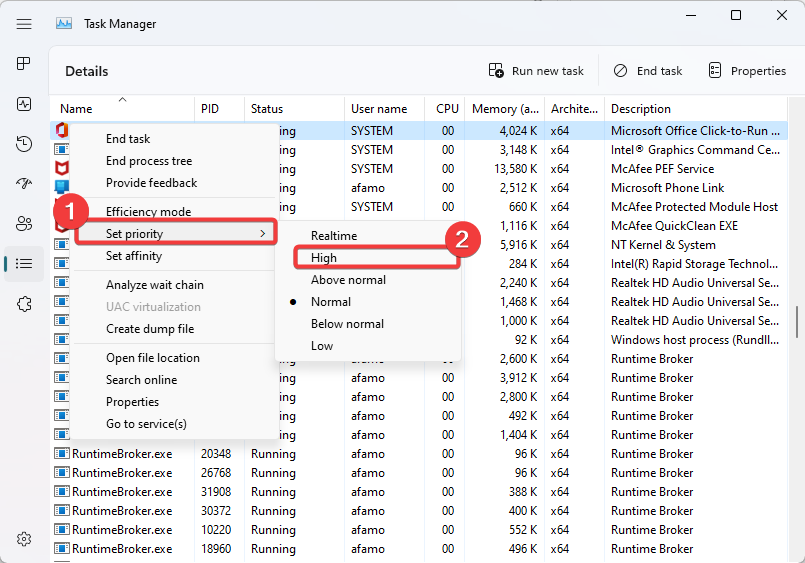This screenshot has height=563, width=805.
Task: Sort by Name column header
Action: coord(122,108)
